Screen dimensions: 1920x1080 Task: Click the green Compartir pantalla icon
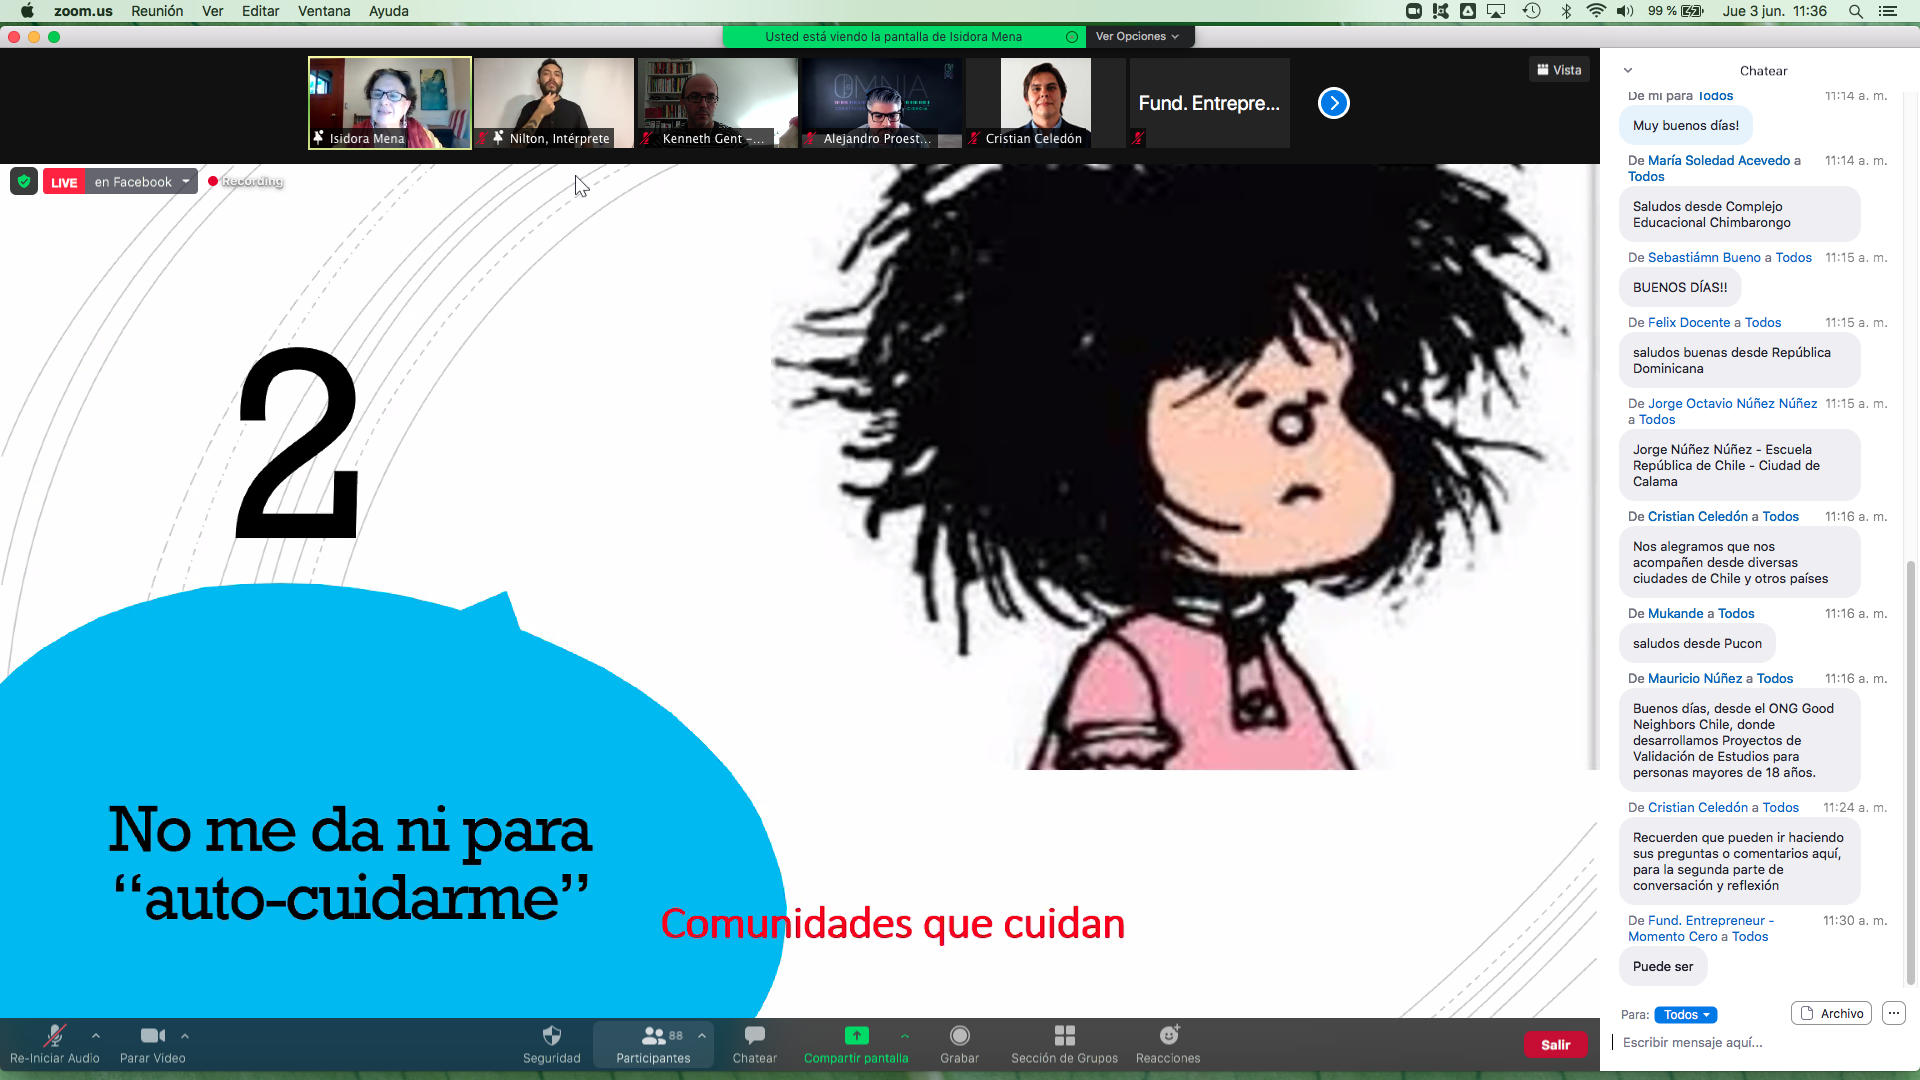click(x=857, y=1036)
